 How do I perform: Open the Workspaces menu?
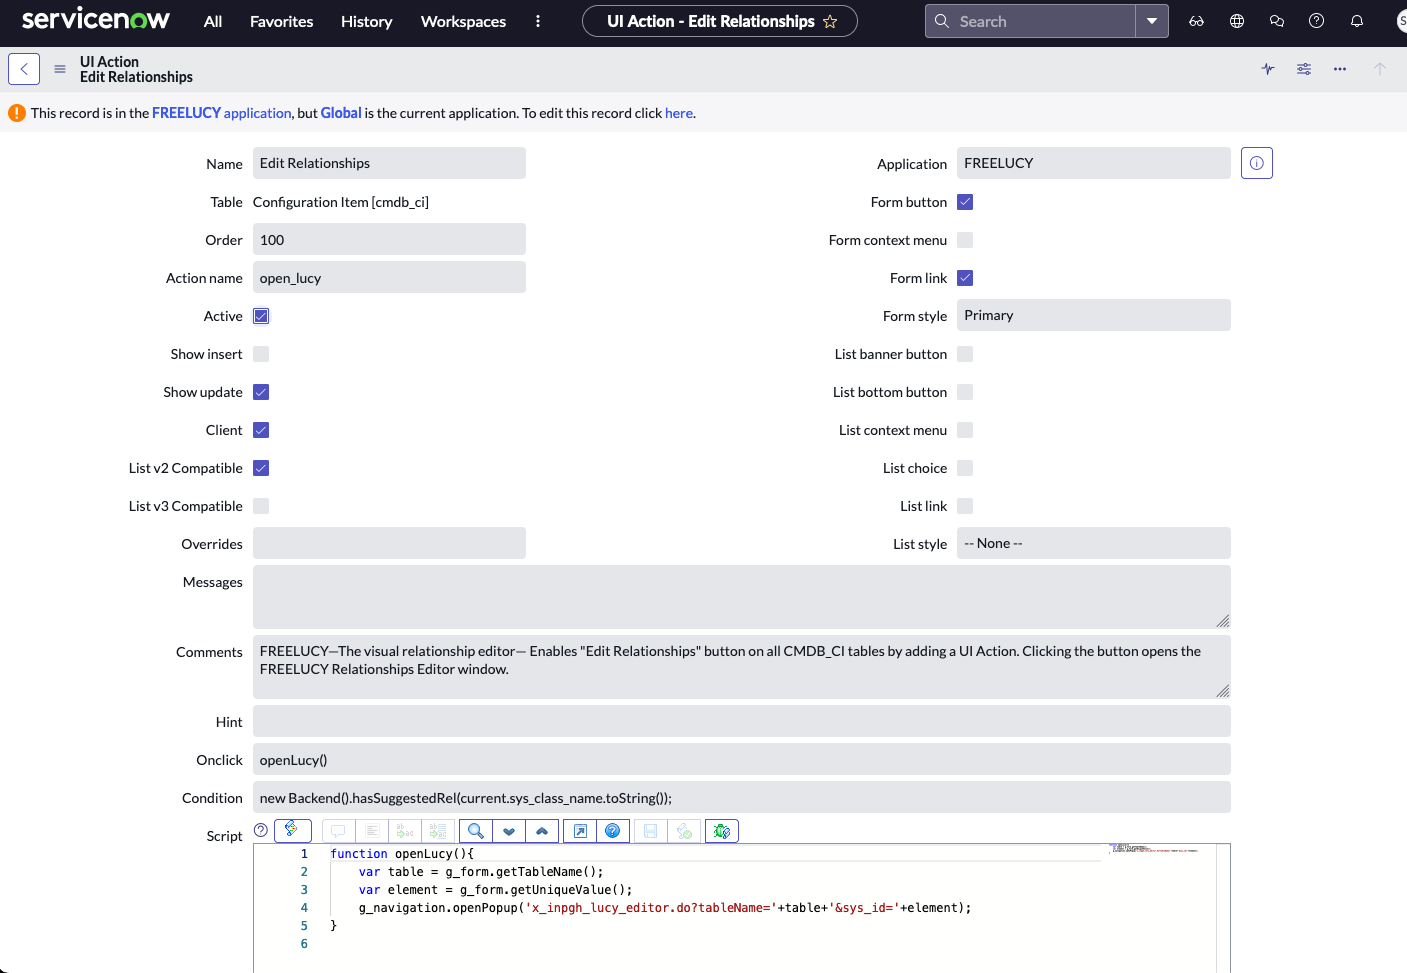tap(463, 21)
